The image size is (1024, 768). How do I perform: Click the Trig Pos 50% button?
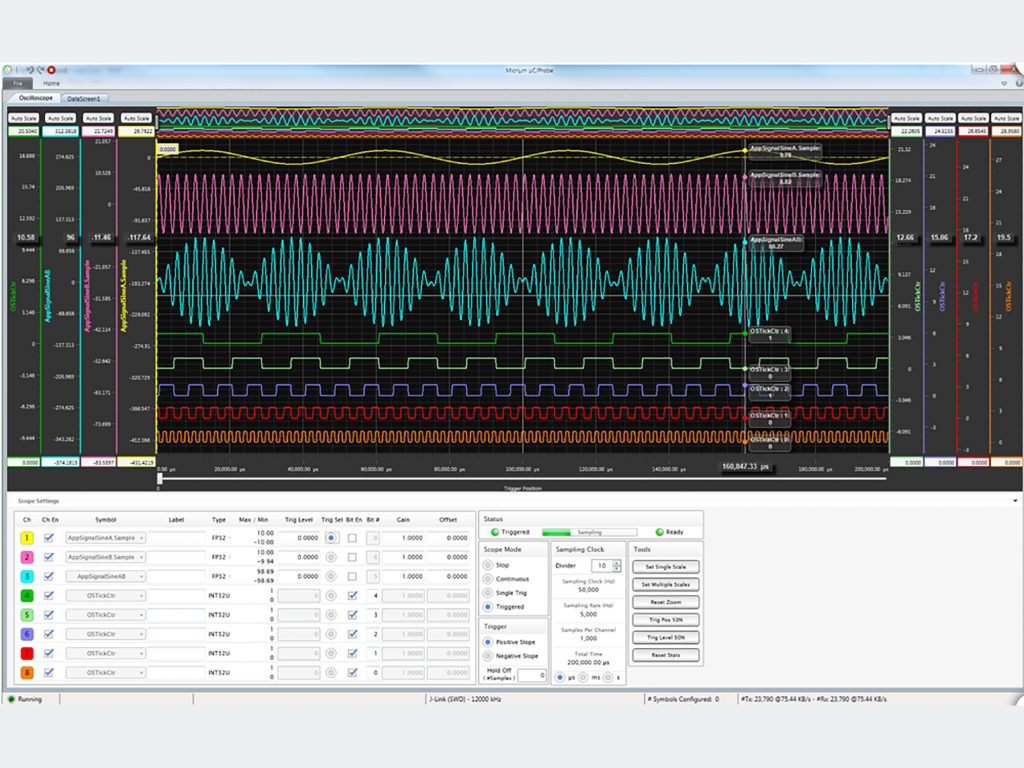pyautogui.click(x=665, y=620)
